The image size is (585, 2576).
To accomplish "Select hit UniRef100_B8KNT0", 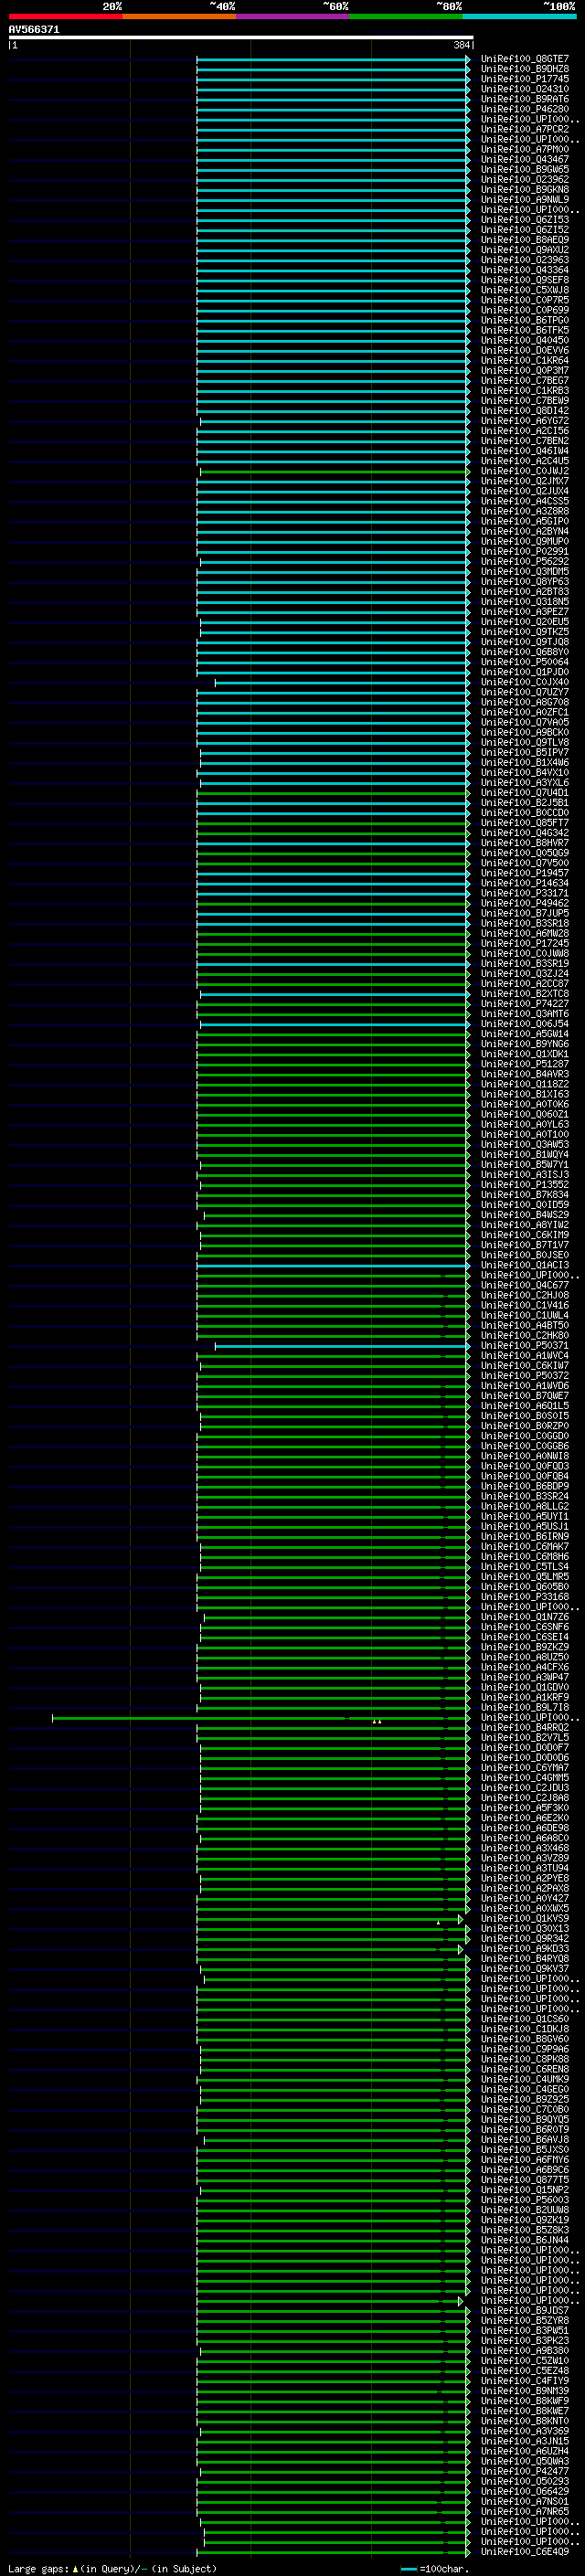I will [525, 2421].
